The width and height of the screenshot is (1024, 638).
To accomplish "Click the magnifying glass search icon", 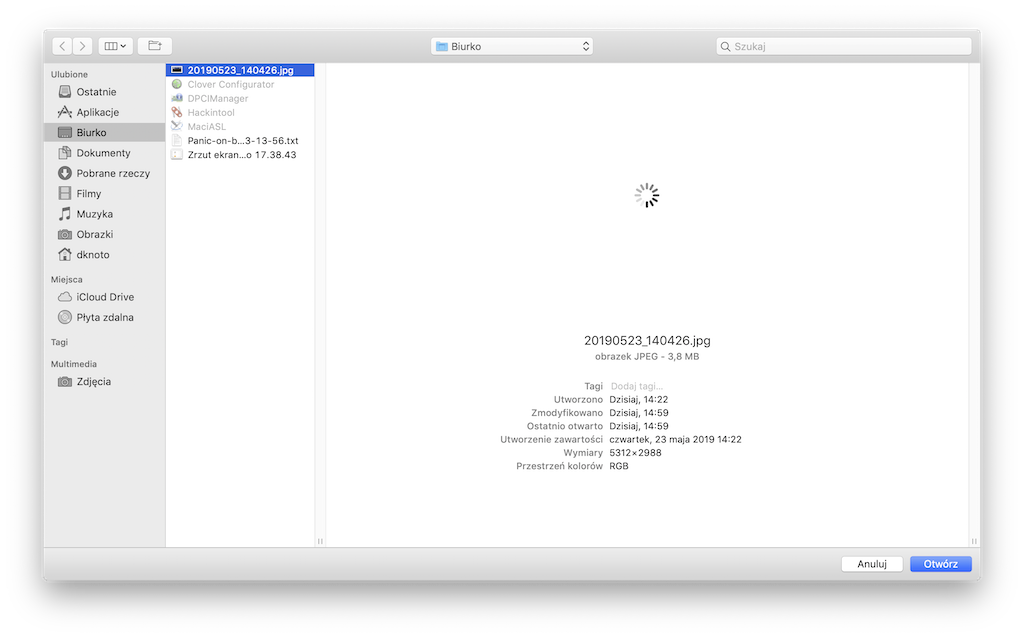I will coord(725,46).
